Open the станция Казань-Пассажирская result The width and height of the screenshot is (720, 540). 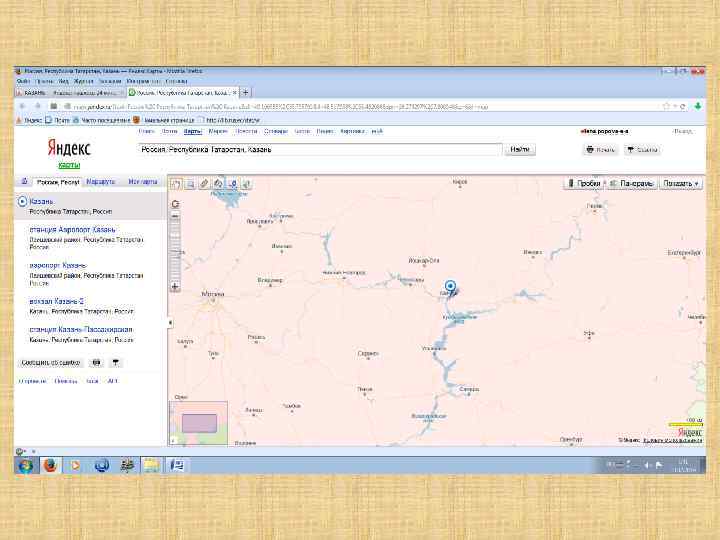tap(81, 329)
